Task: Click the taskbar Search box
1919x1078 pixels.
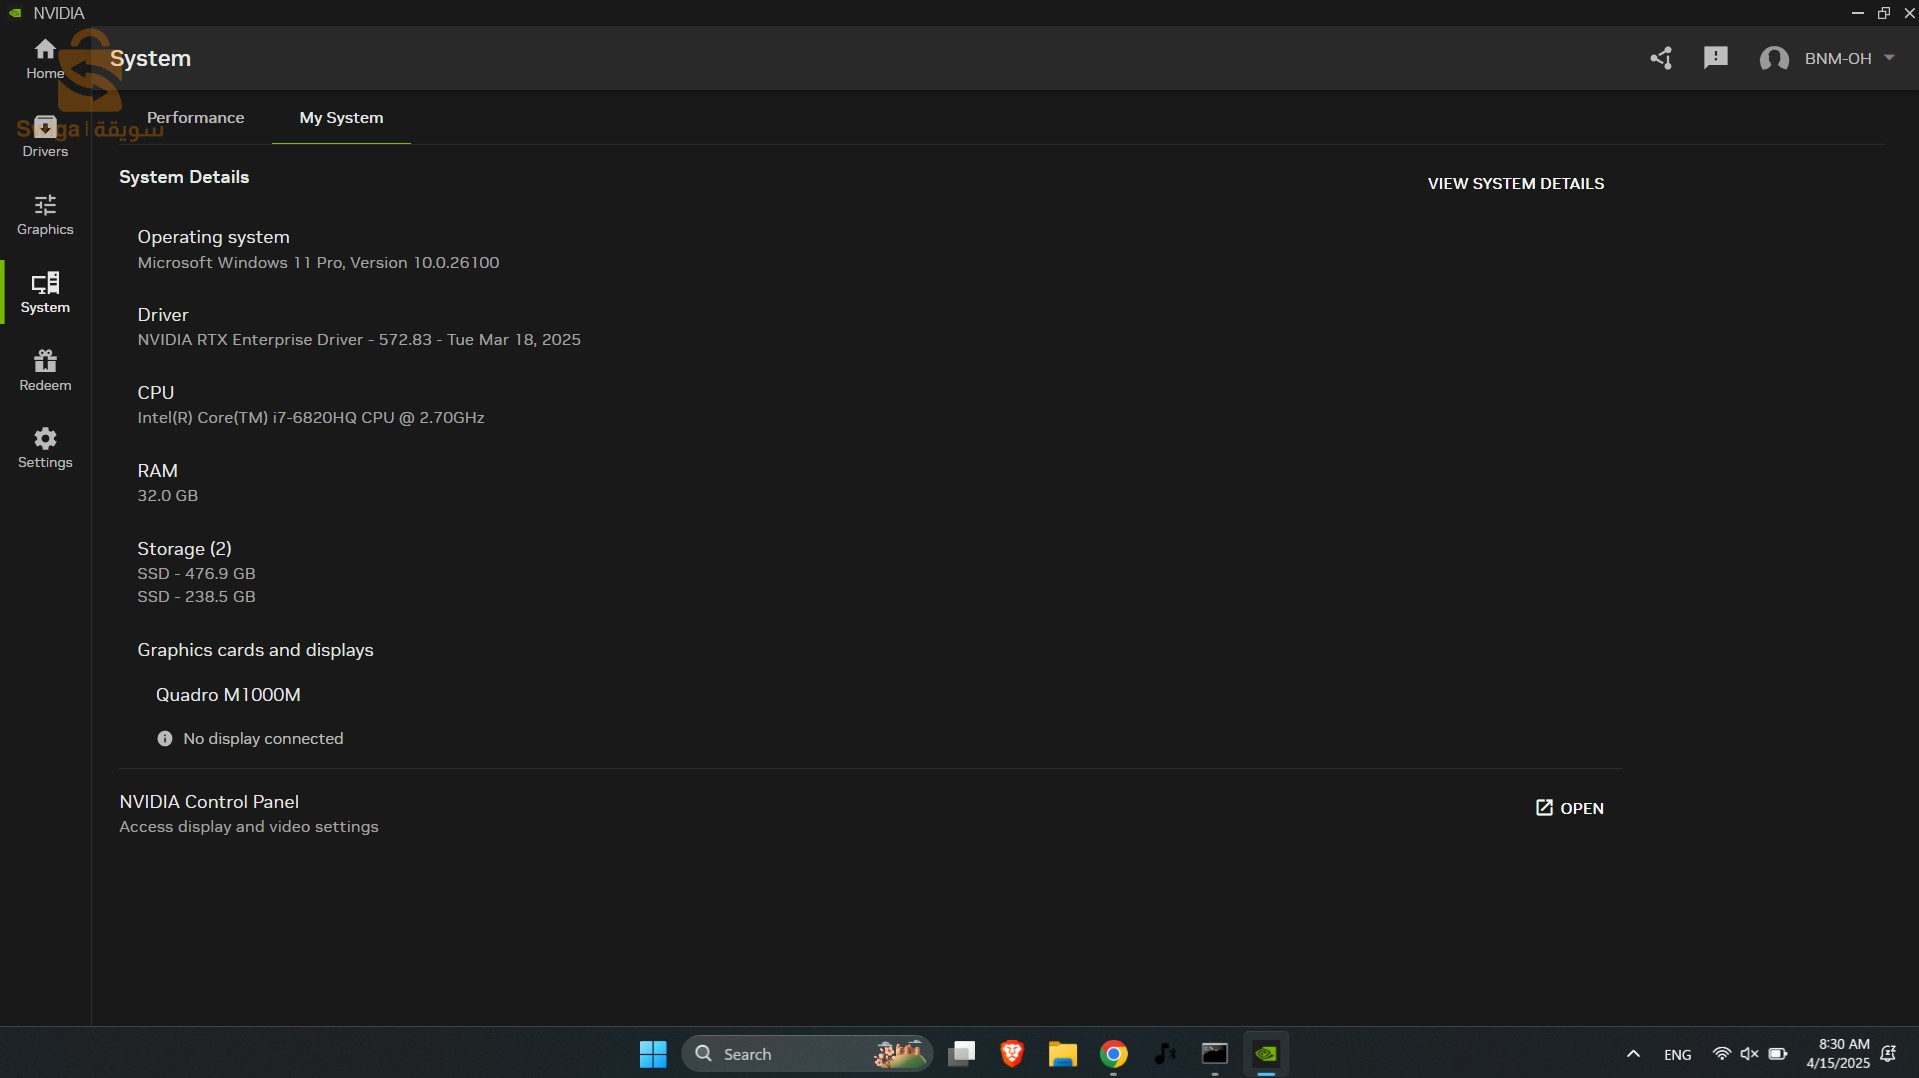Action: coord(806,1054)
